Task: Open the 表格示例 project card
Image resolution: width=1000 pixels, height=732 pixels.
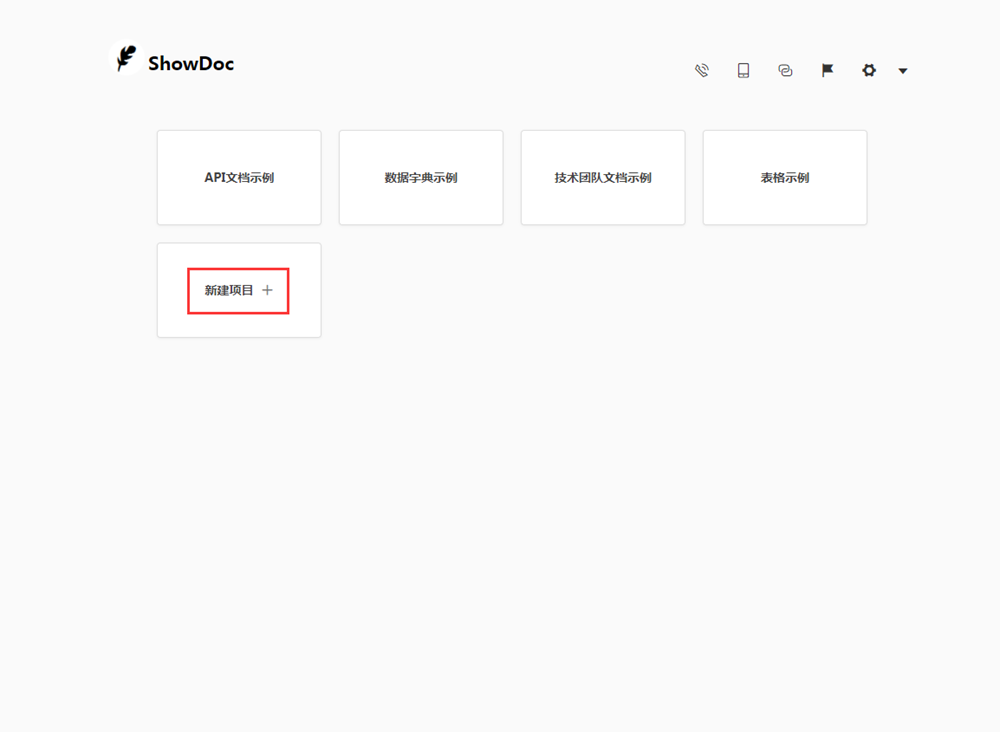Action: coord(785,177)
